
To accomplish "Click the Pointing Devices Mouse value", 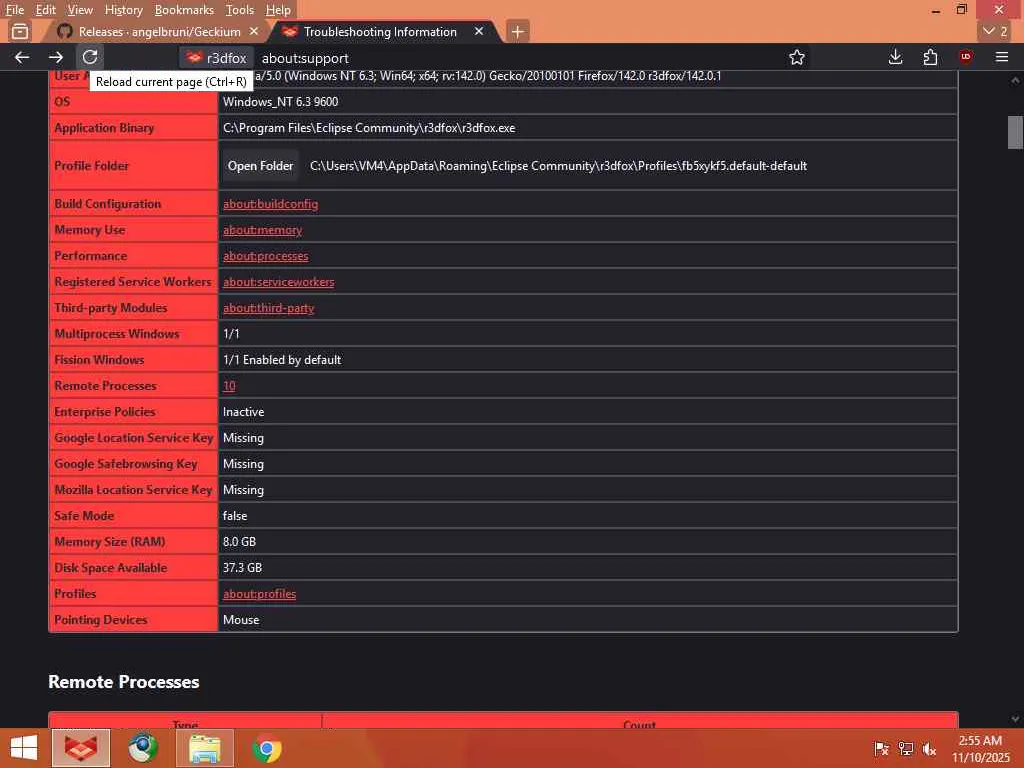I will click(241, 620).
